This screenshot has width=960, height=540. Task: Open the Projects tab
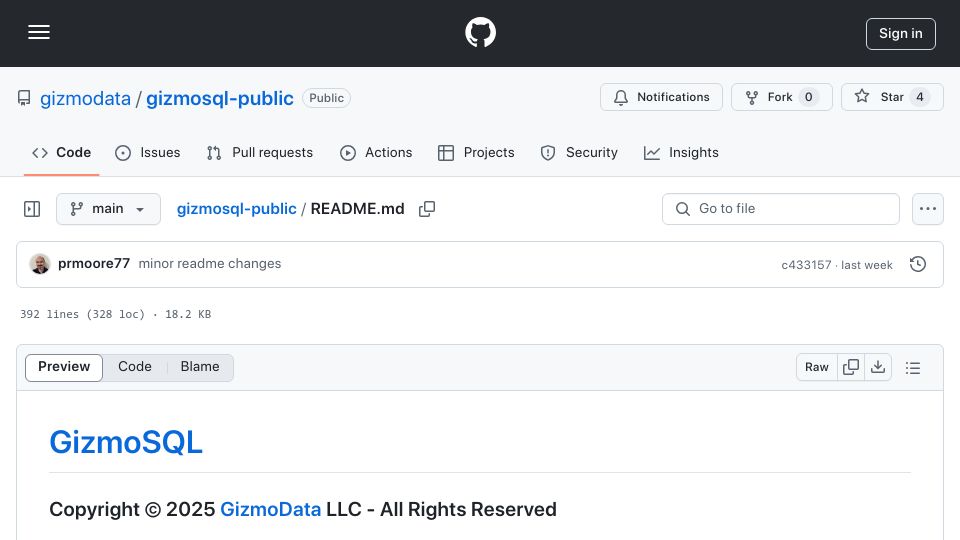click(x=476, y=152)
